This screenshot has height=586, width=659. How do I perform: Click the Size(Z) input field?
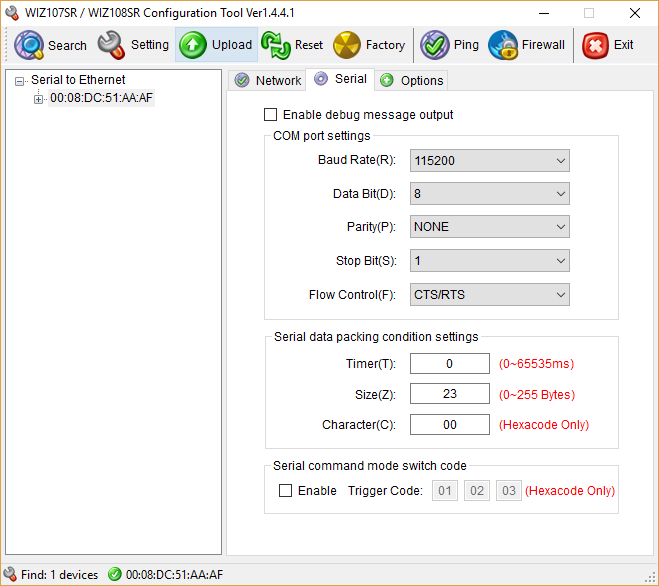pos(450,393)
